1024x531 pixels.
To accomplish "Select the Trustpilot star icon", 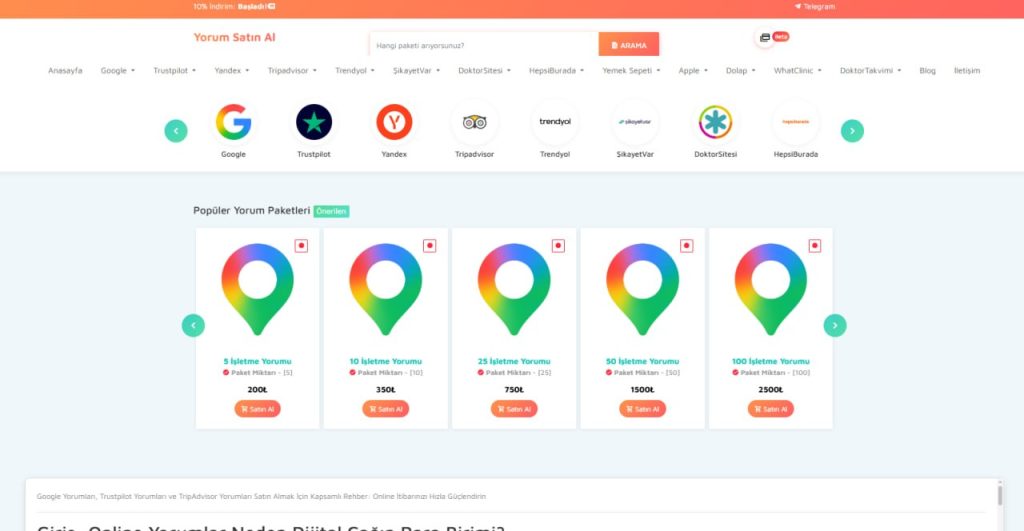I will (x=314, y=122).
